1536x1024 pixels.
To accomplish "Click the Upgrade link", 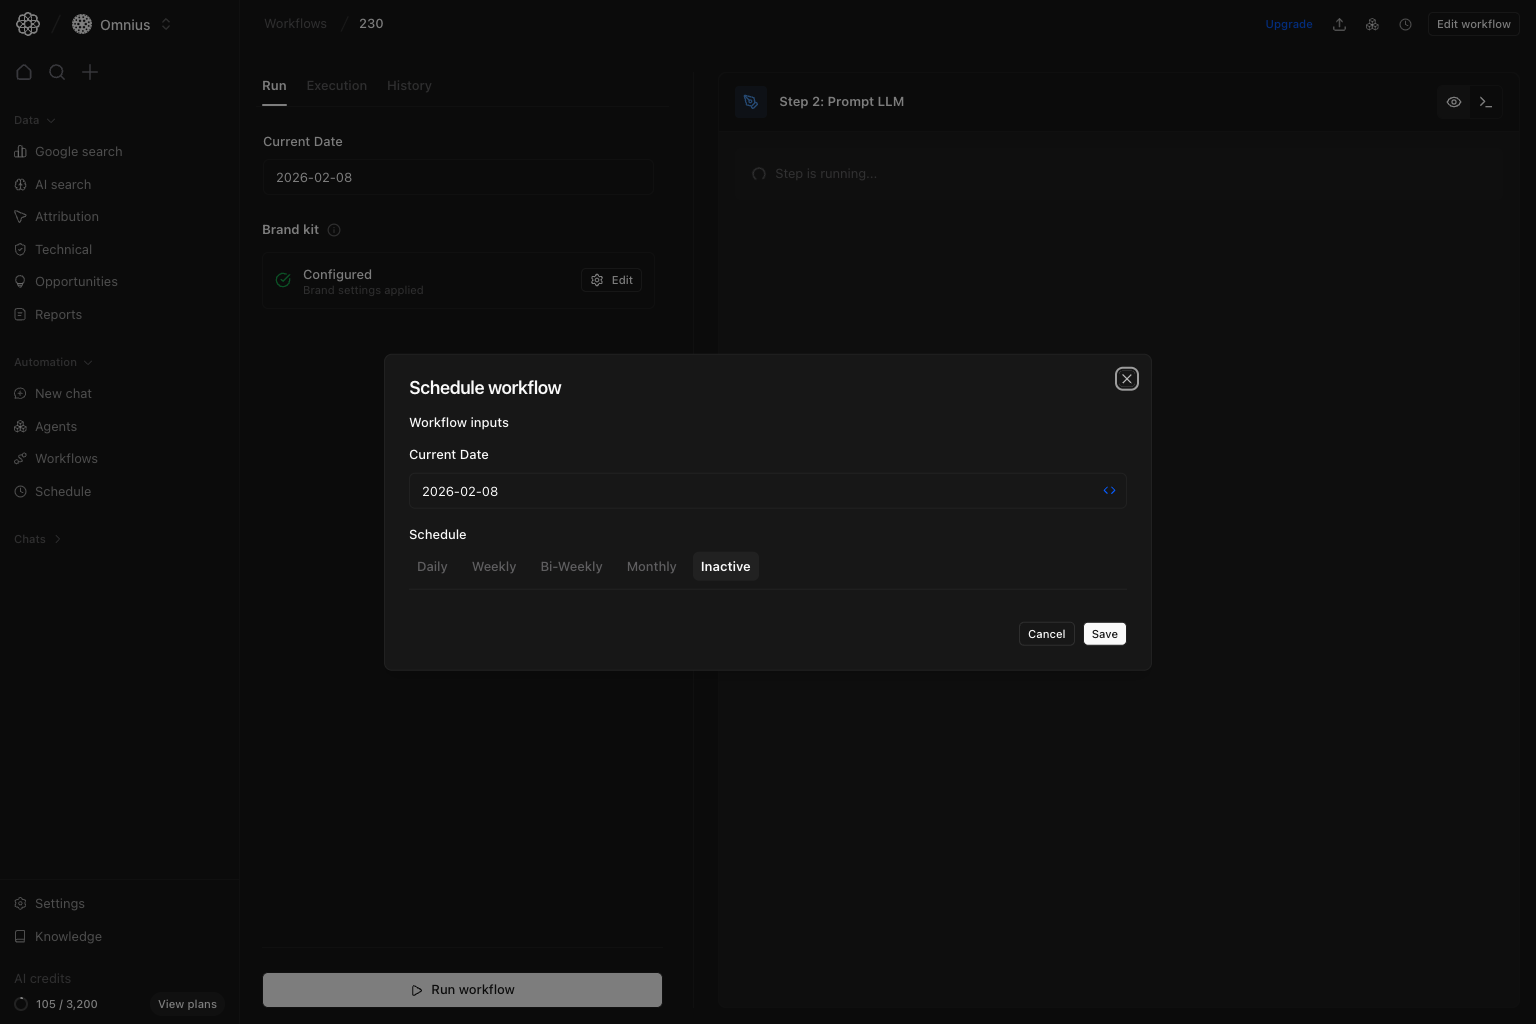I will (x=1289, y=24).
